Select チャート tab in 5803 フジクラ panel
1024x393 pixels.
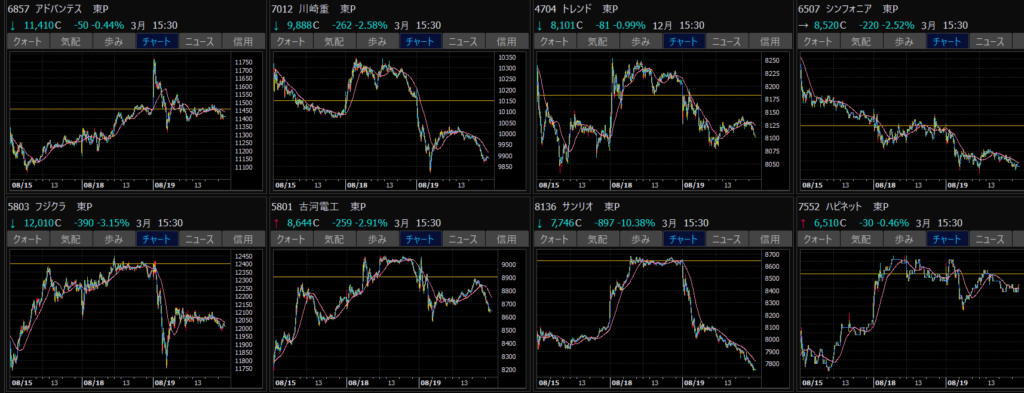coord(157,239)
